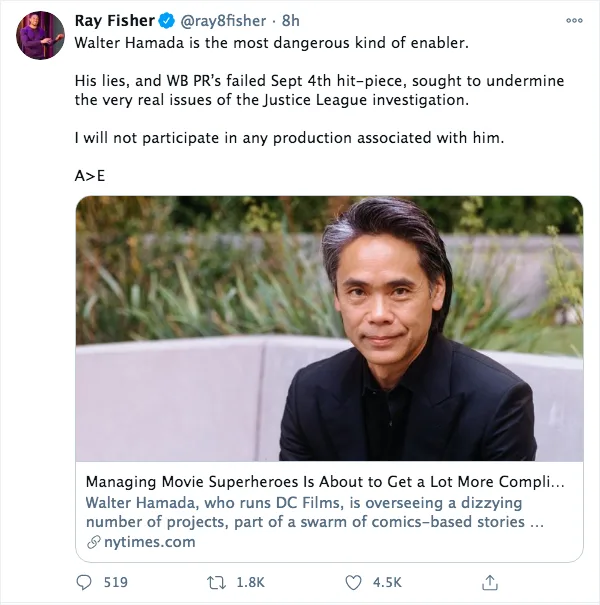
Task: Click the link chain icon beside nytimes.com
Action: point(93,543)
